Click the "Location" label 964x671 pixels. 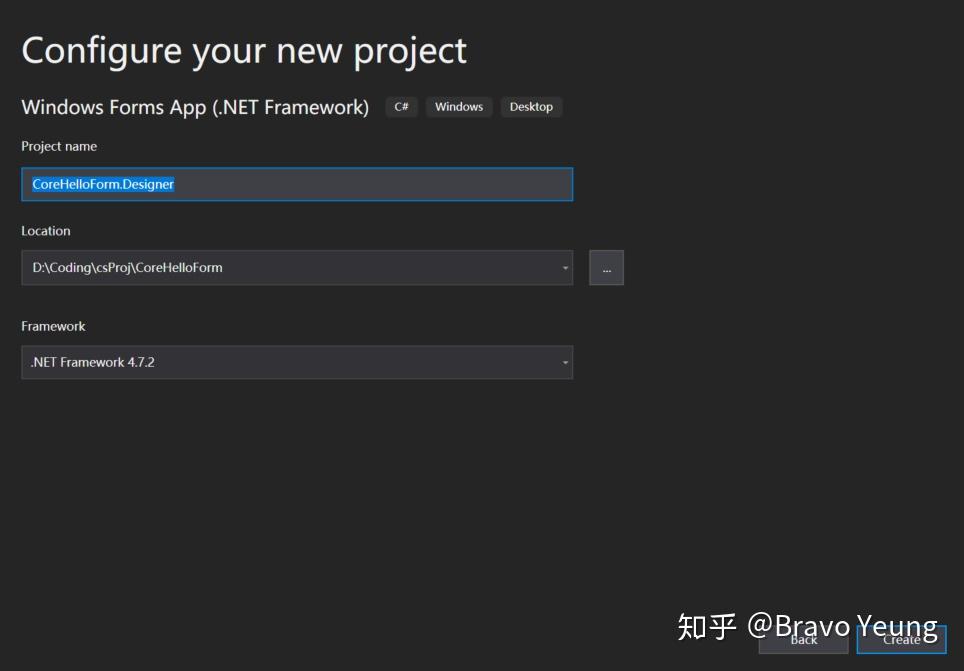pyautogui.click(x=46, y=231)
